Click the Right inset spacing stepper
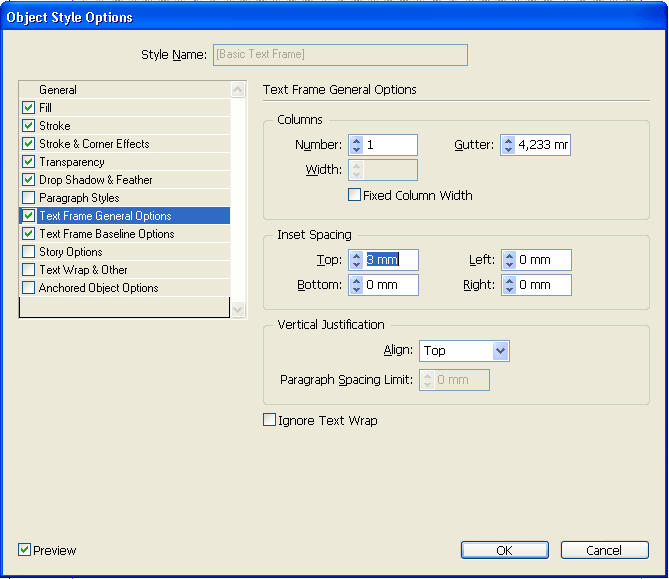 [x=509, y=285]
